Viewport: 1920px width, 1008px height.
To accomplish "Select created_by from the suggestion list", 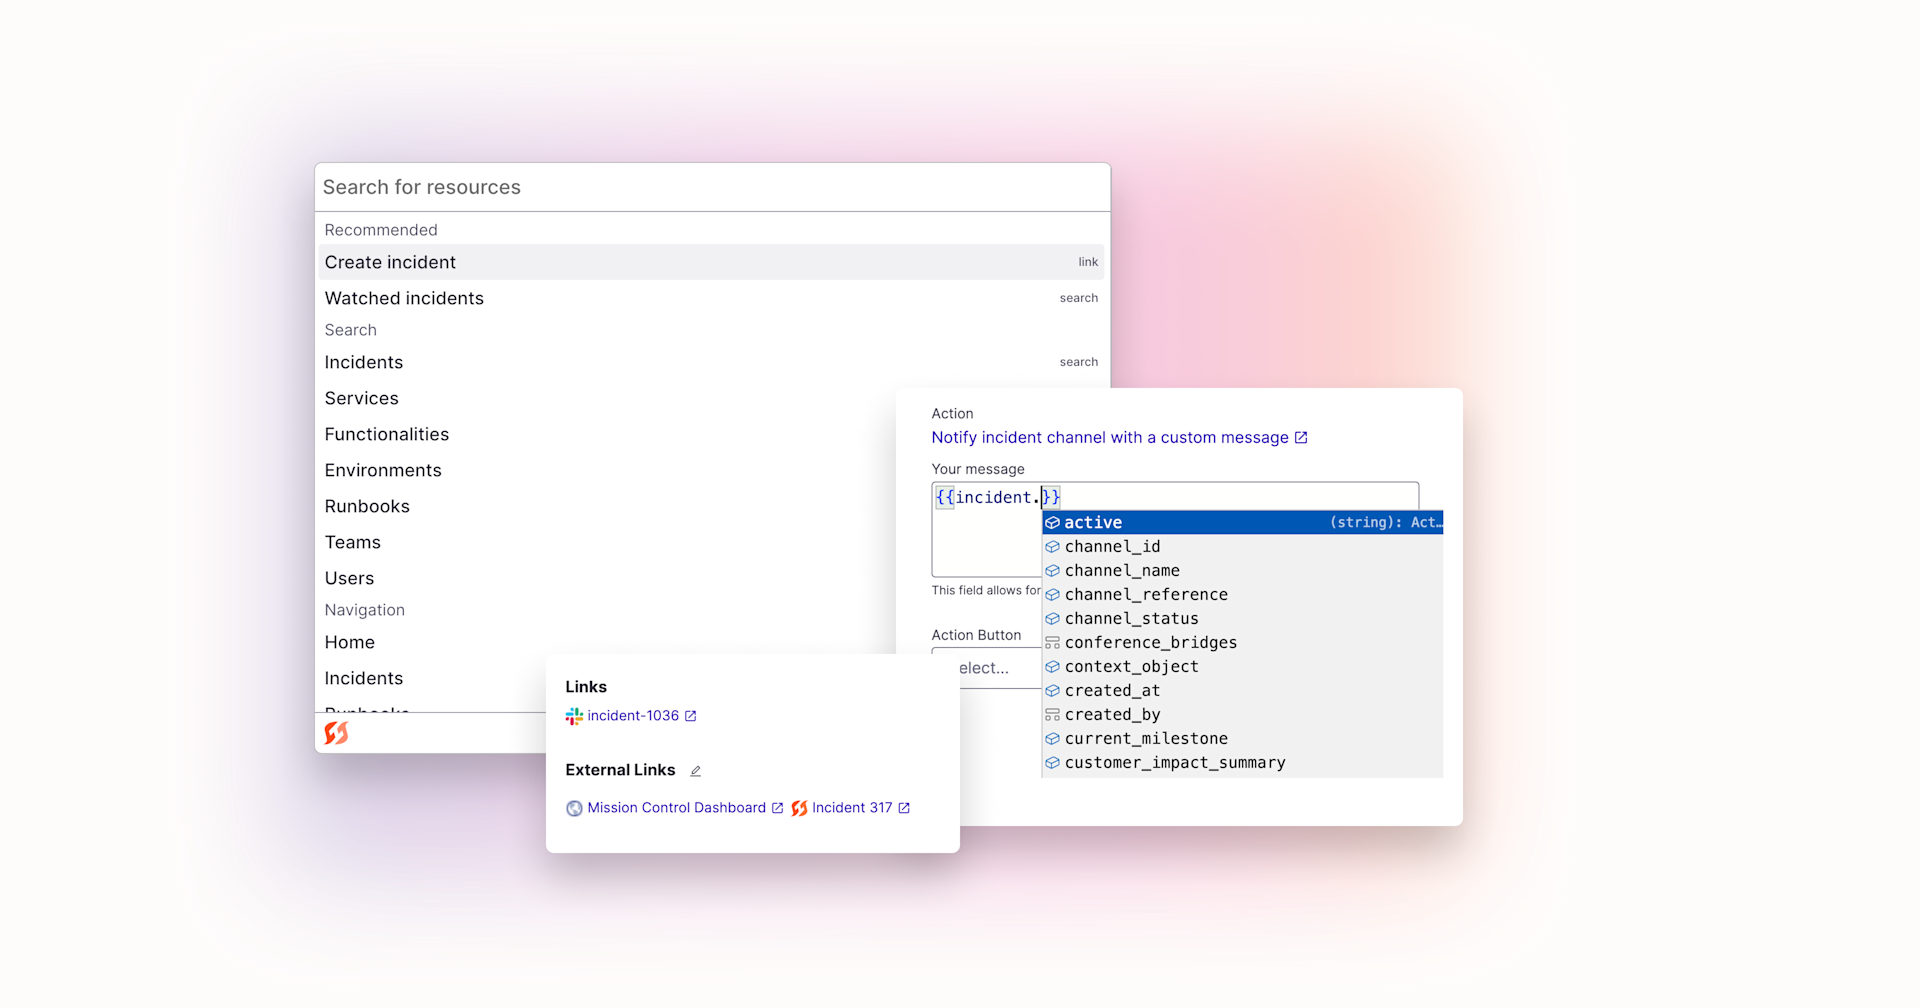I will click(x=1242, y=714).
